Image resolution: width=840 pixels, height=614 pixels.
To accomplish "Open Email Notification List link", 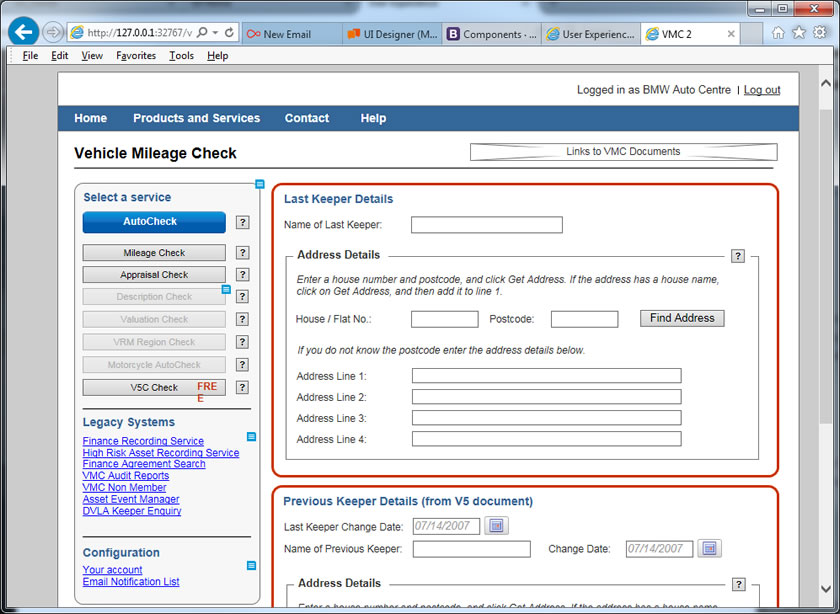I will pos(131,582).
